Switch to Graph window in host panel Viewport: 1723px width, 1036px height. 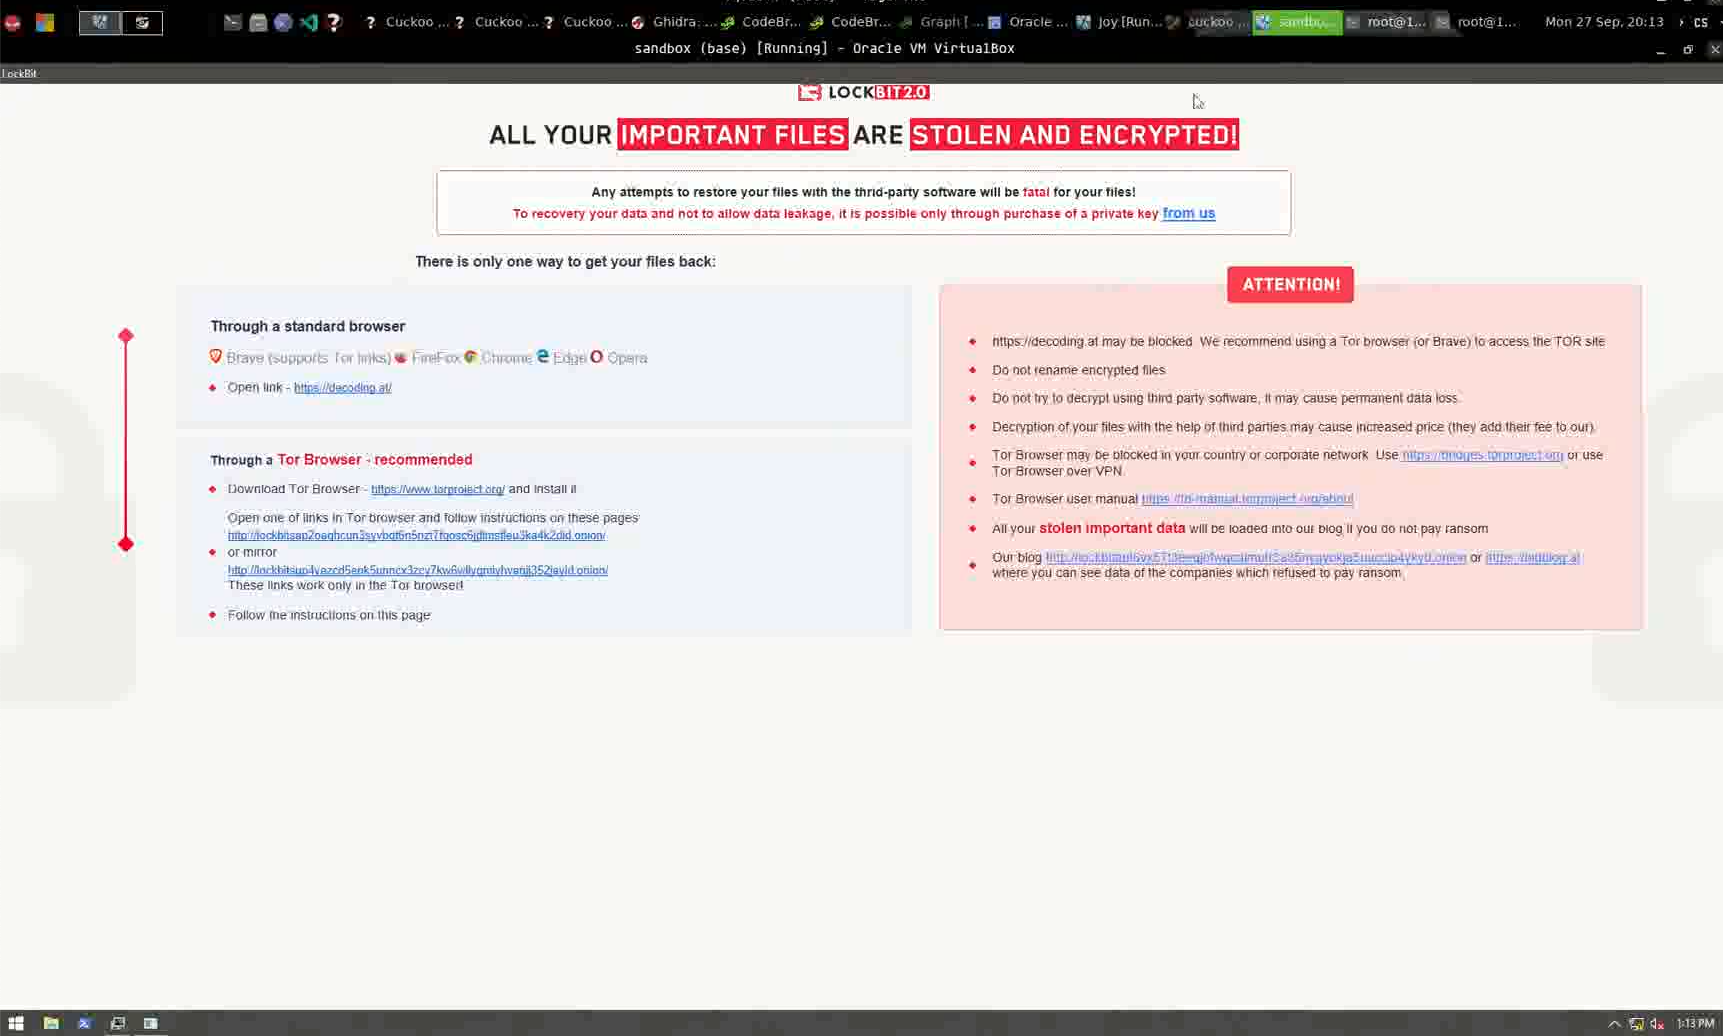click(x=943, y=22)
